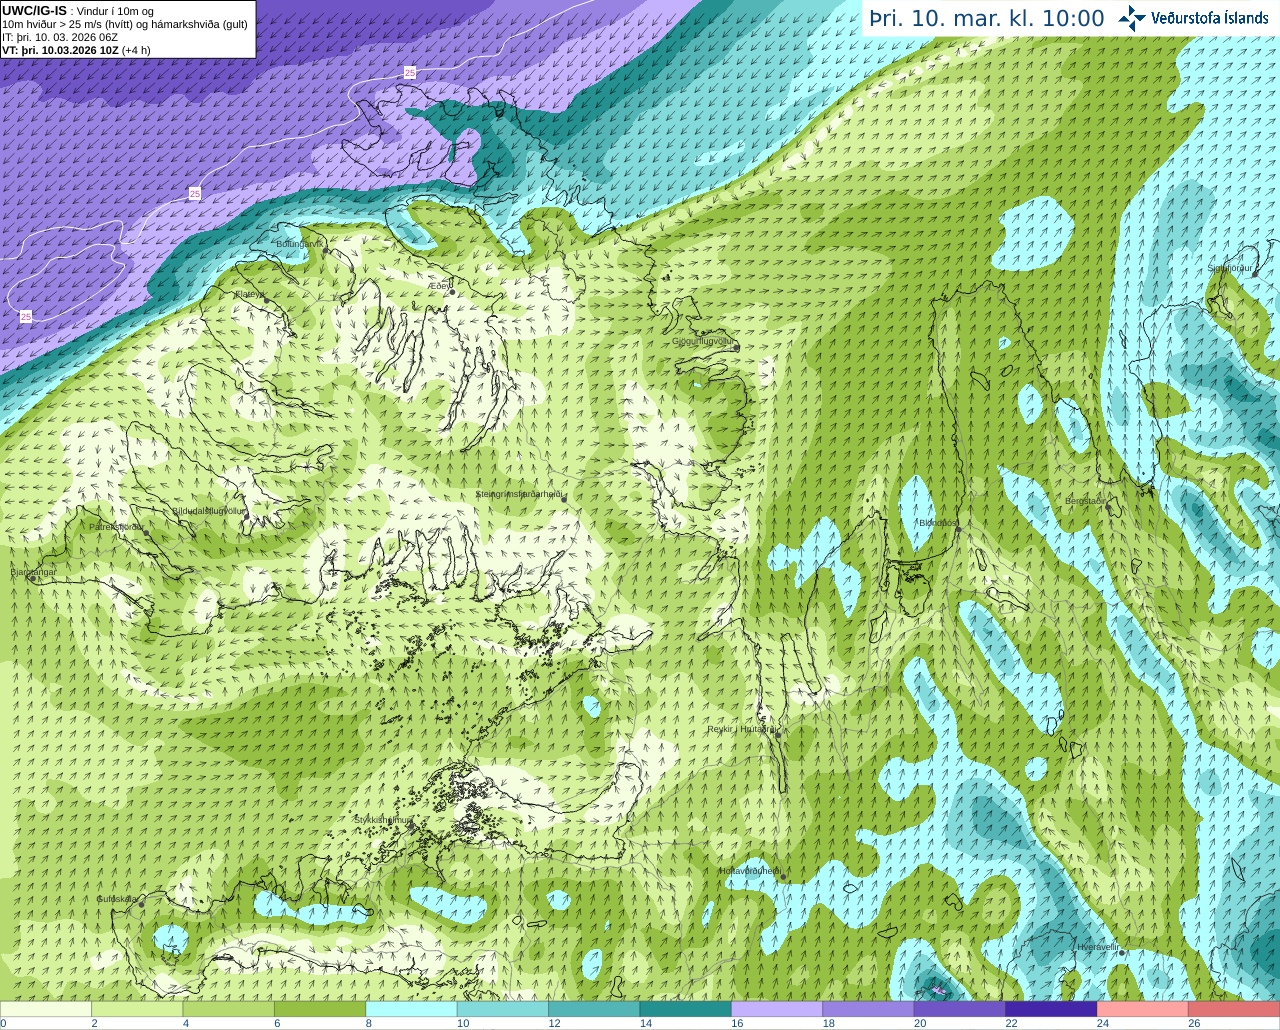Click the 10–12 m/s turquoise legend swatch
Viewport: 1280px width, 1030px height.
coord(503,1009)
